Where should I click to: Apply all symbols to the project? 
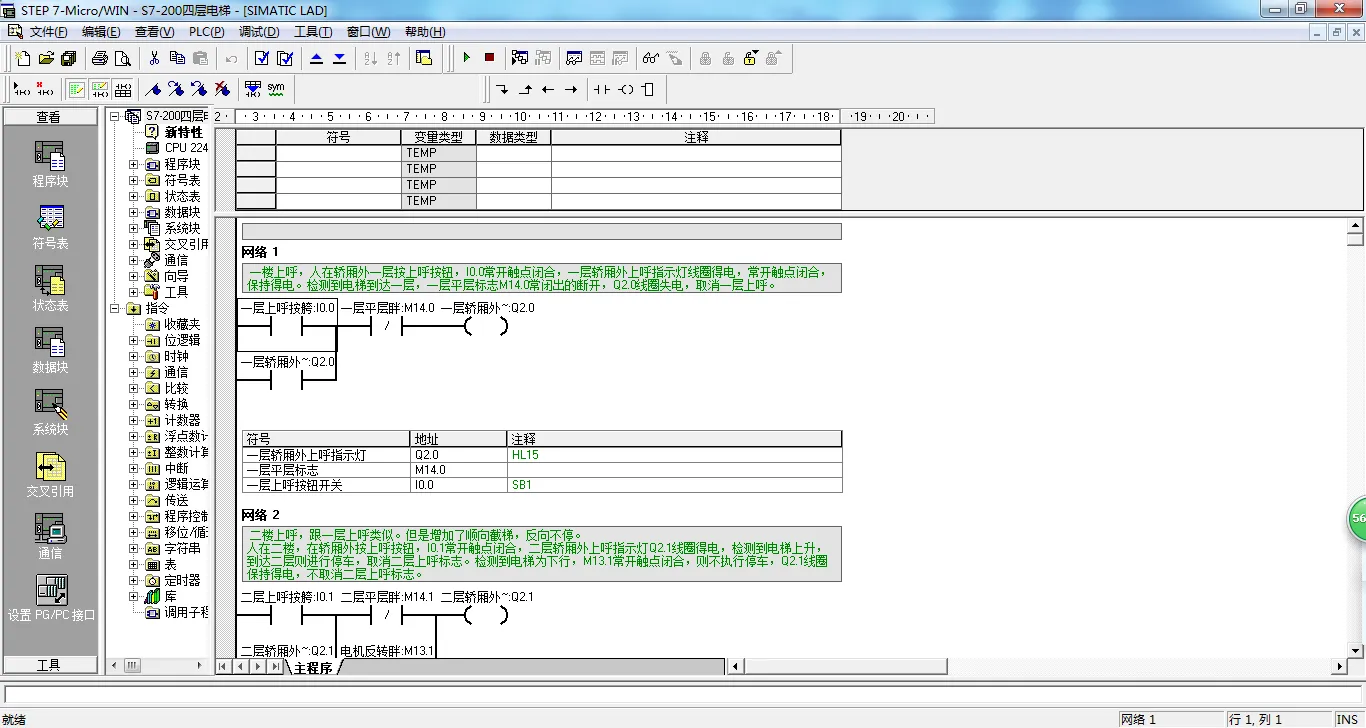[253, 89]
